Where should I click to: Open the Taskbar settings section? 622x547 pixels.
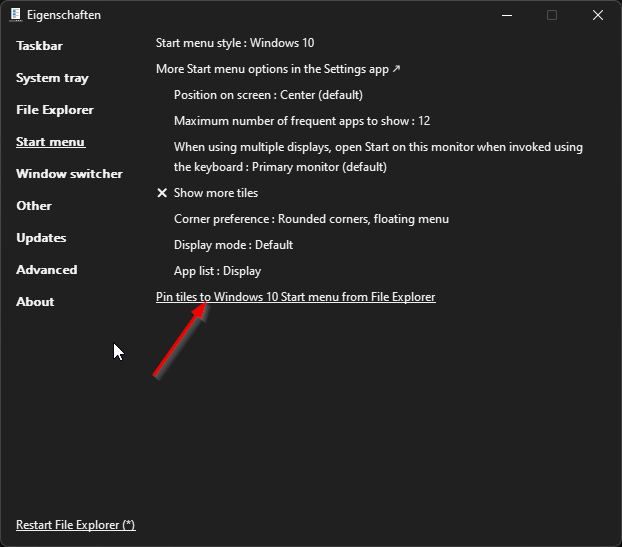point(39,46)
